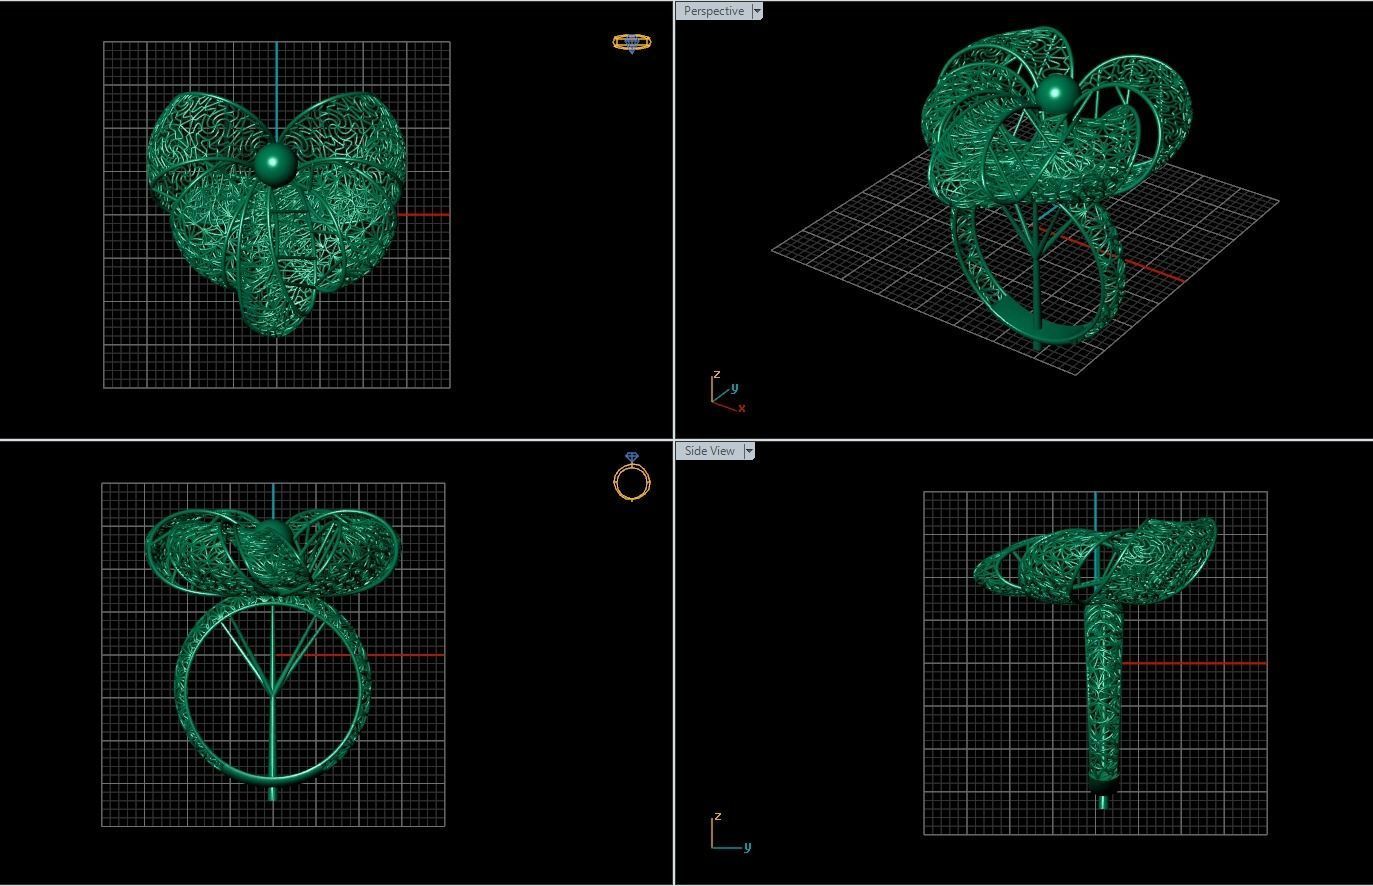Click the Perspective viewport label
The image size is (1373, 886).
point(713,11)
